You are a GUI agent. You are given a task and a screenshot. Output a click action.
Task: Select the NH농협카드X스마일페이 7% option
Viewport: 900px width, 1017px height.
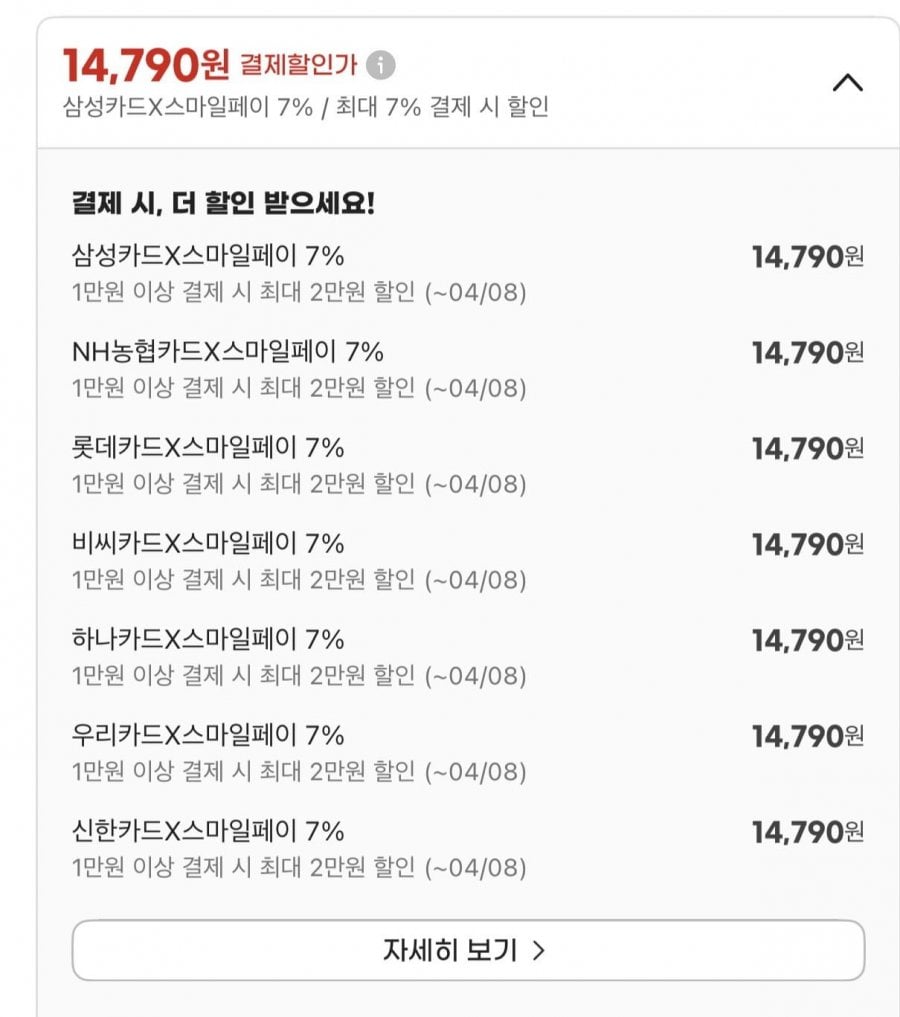coord(228,351)
